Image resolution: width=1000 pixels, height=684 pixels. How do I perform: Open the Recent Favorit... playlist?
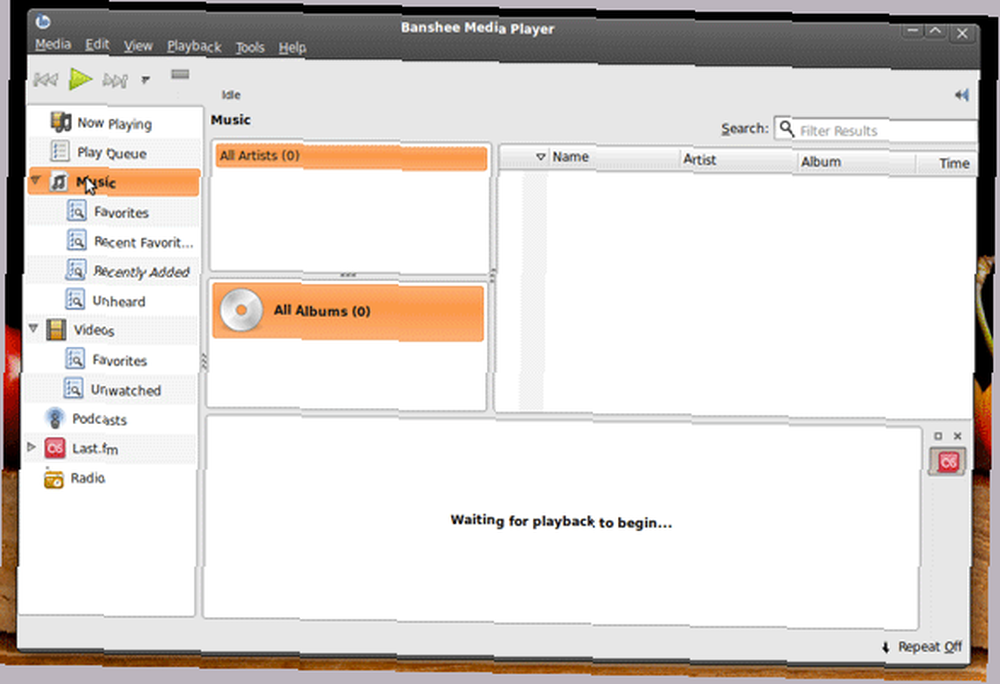pos(143,242)
